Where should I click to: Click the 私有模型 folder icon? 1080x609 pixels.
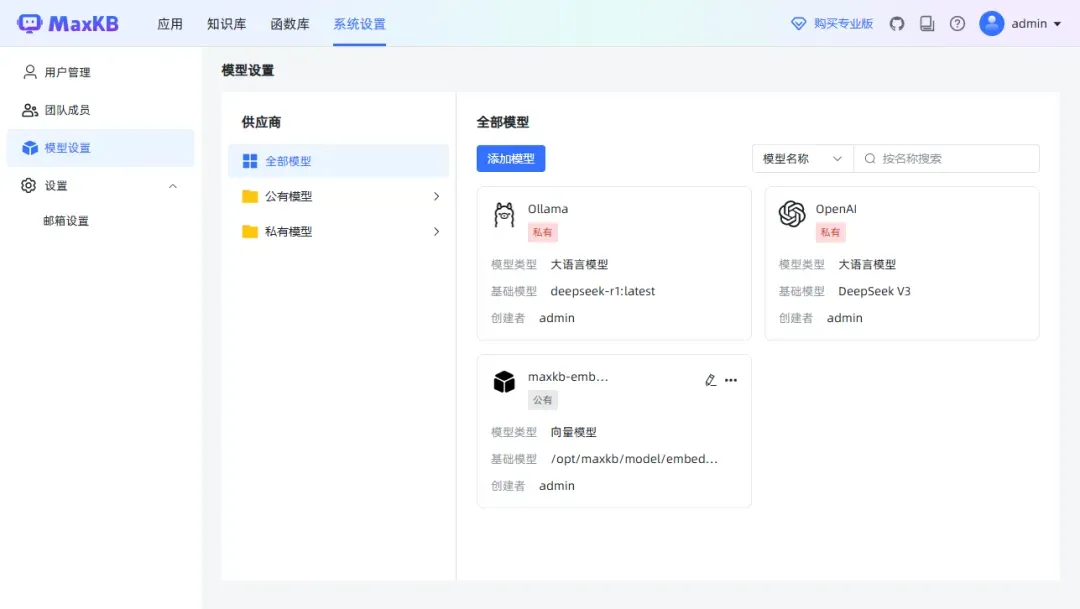pyautogui.click(x=250, y=231)
